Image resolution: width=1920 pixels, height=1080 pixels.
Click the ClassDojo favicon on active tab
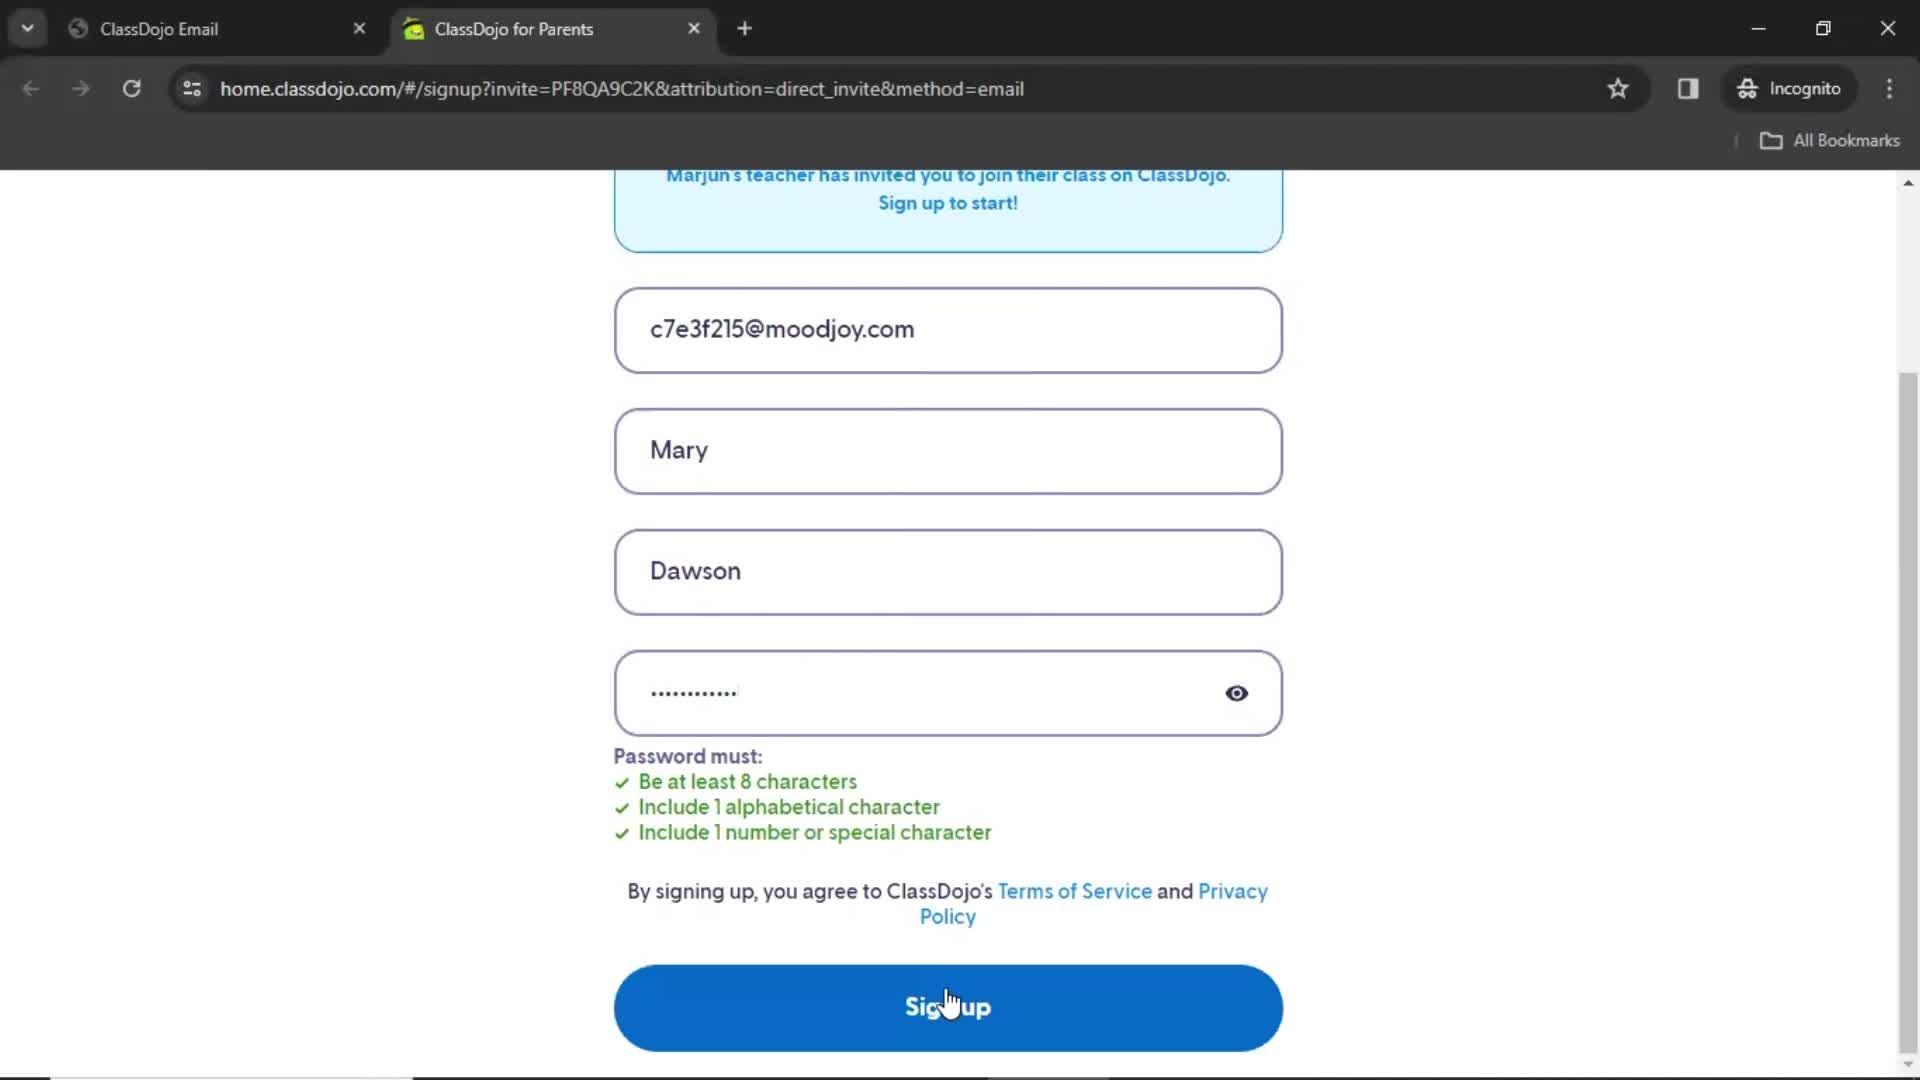(x=415, y=28)
